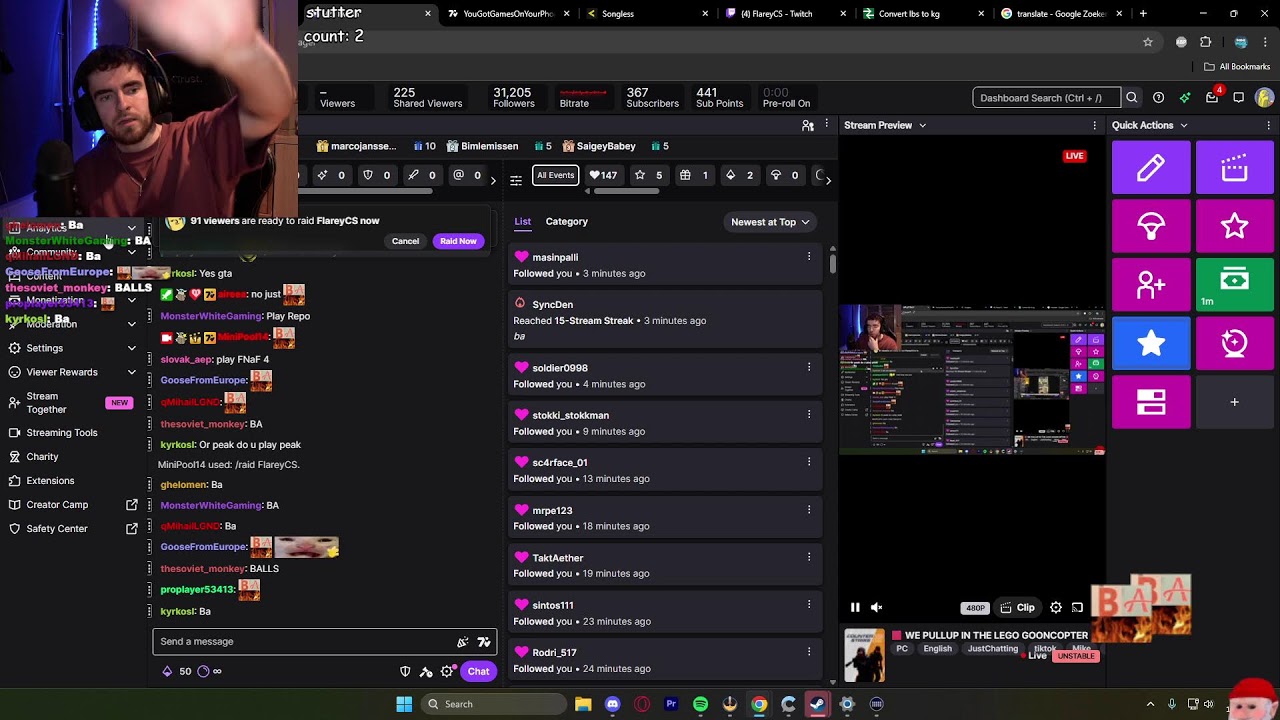The image size is (1280, 720).
Task: Open Streaming Tools in sidebar
Action: coord(62,432)
